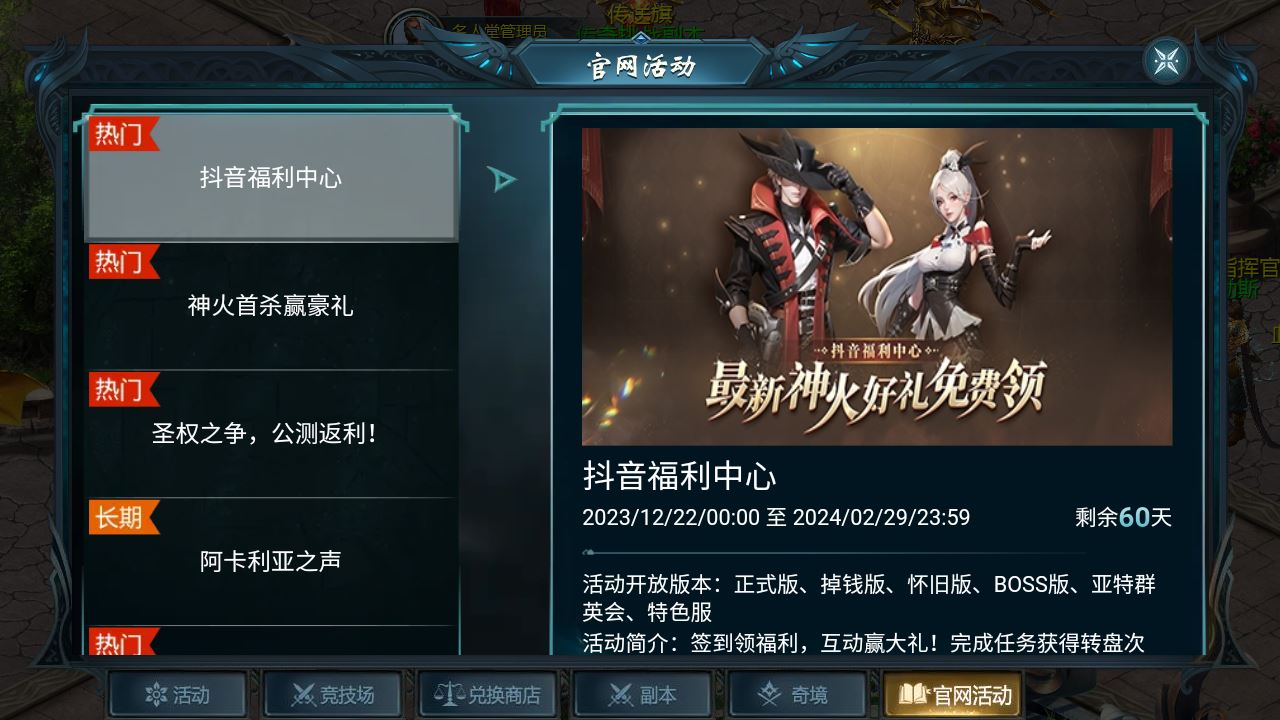The image size is (1280, 720).
Task: Select the flower icon on the 活动 tab
Action: pyautogui.click(x=155, y=694)
